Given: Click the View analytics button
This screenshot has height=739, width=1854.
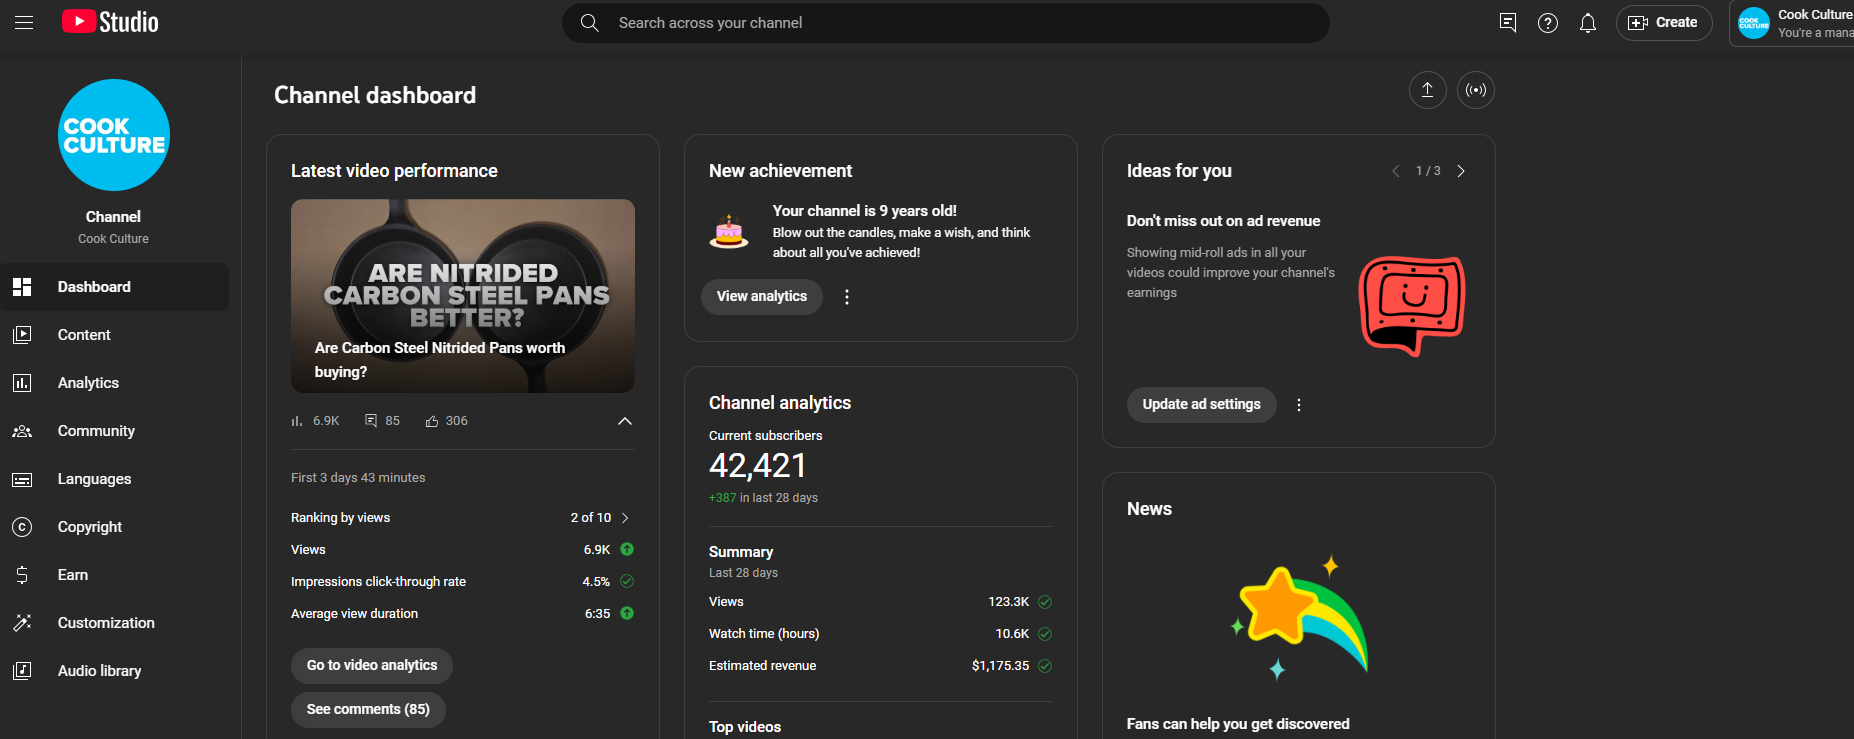Looking at the screenshot, I should tap(762, 297).
